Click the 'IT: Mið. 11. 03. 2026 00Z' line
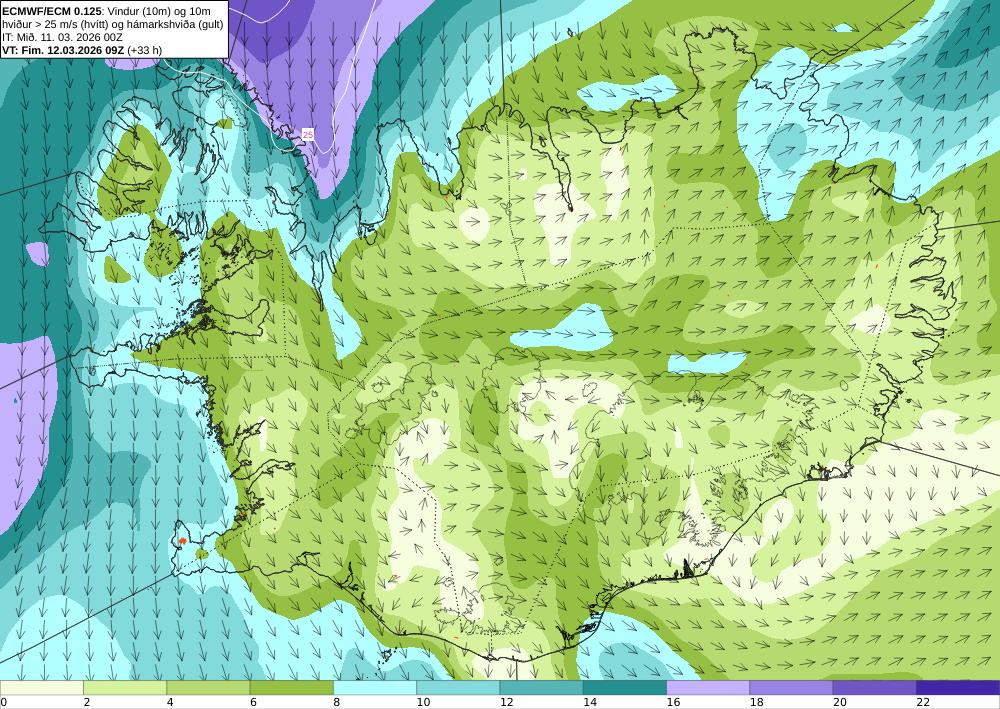This screenshot has height=709, width=1000. click(x=62, y=37)
